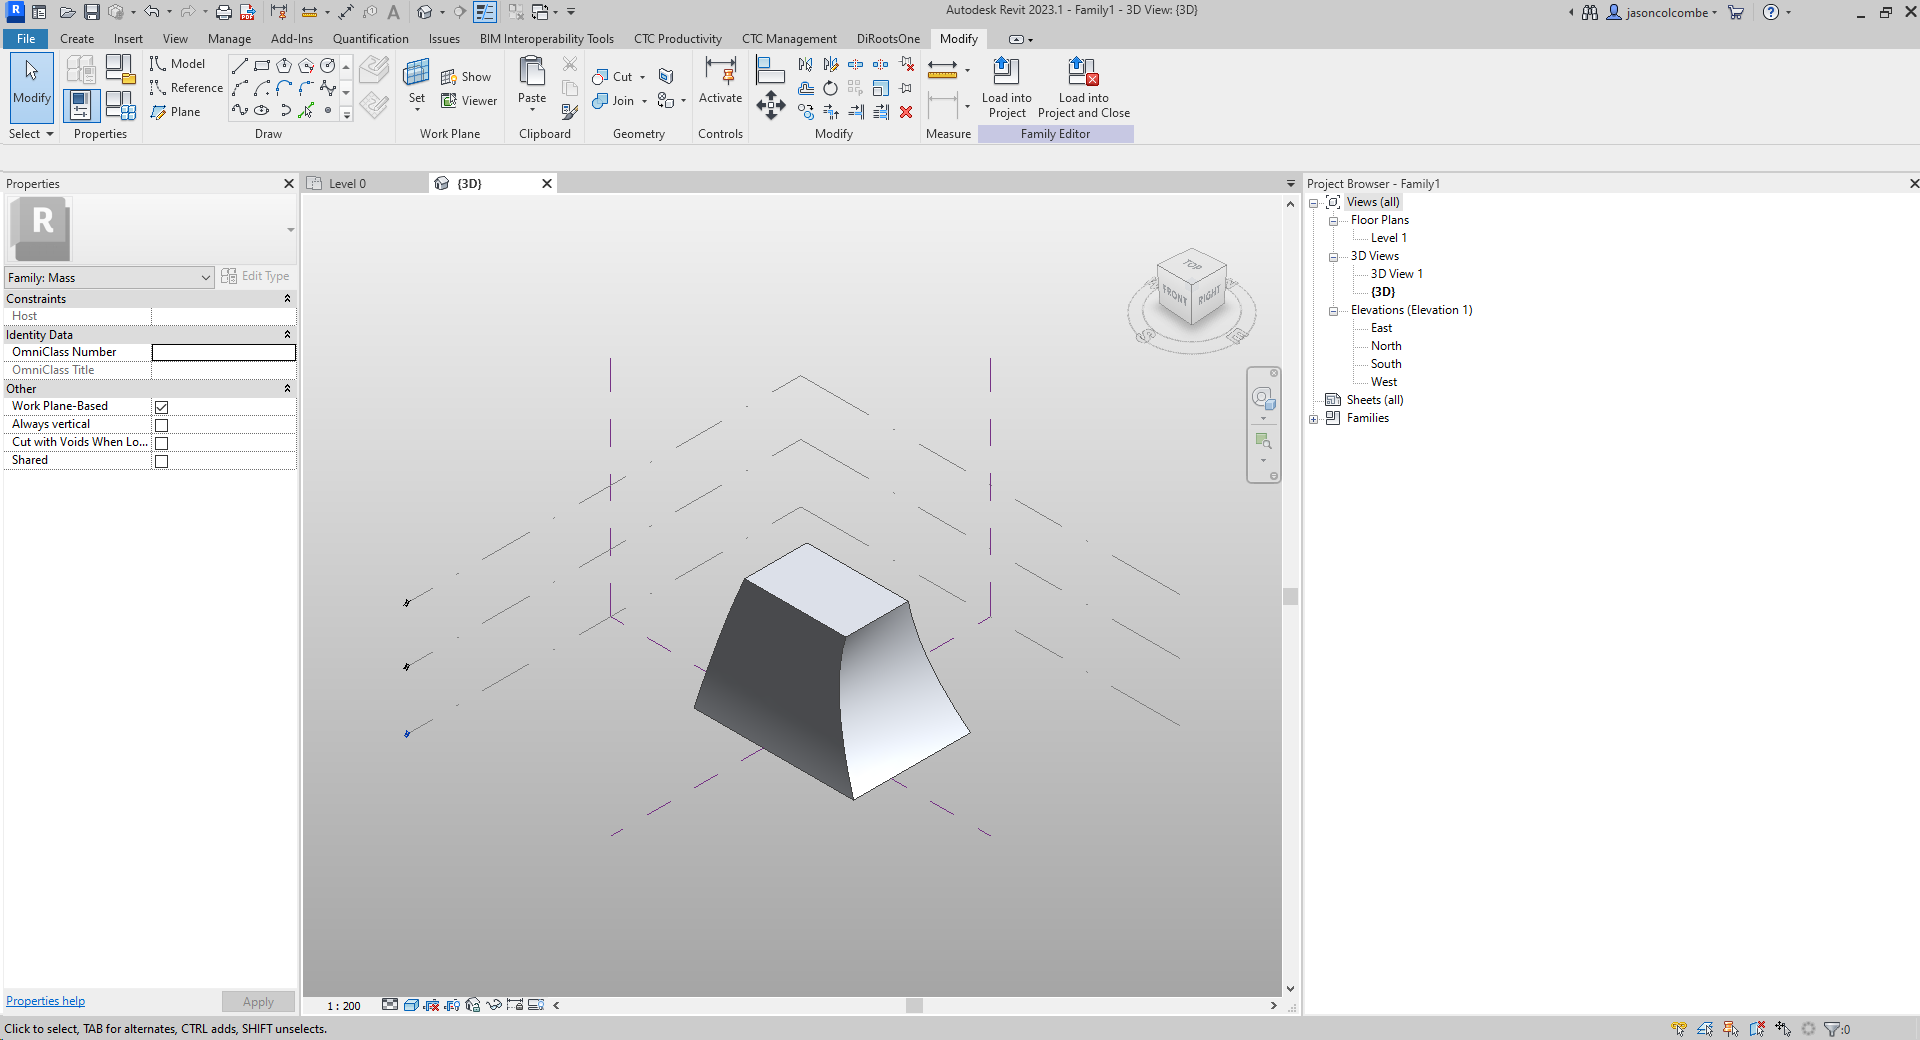Open the Manage ribbon tab
Viewport: 1920px width, 1040px height.
(x=229, y=39)
